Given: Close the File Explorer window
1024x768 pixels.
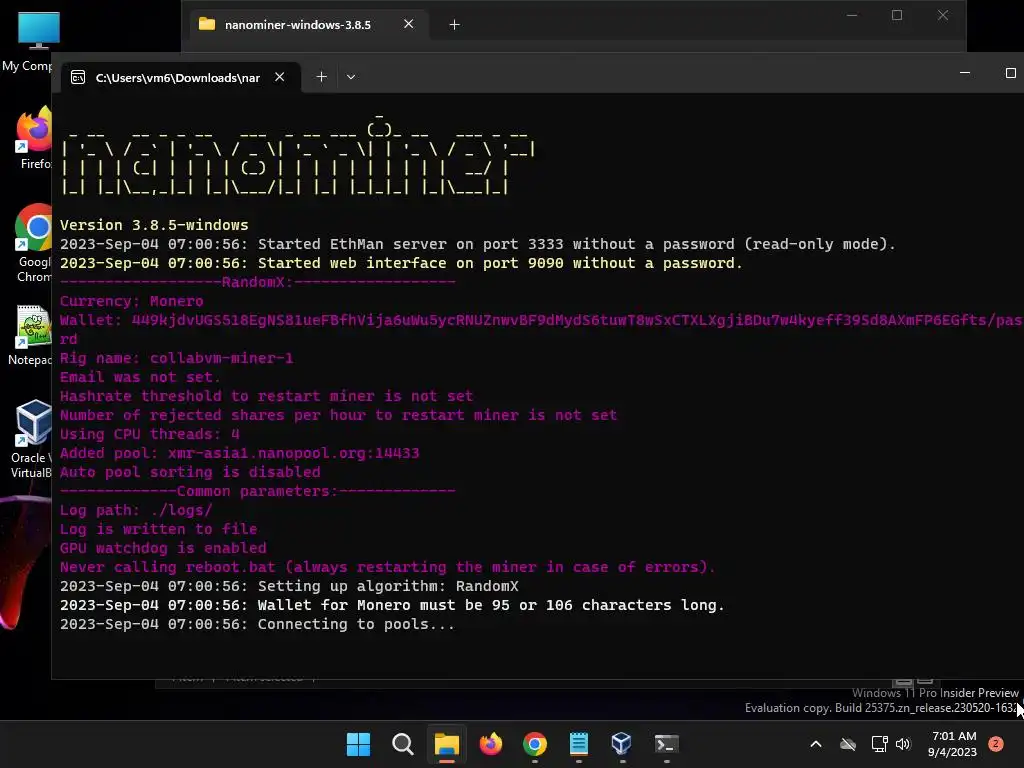Looking at the screenshot, I should point(942,15).
